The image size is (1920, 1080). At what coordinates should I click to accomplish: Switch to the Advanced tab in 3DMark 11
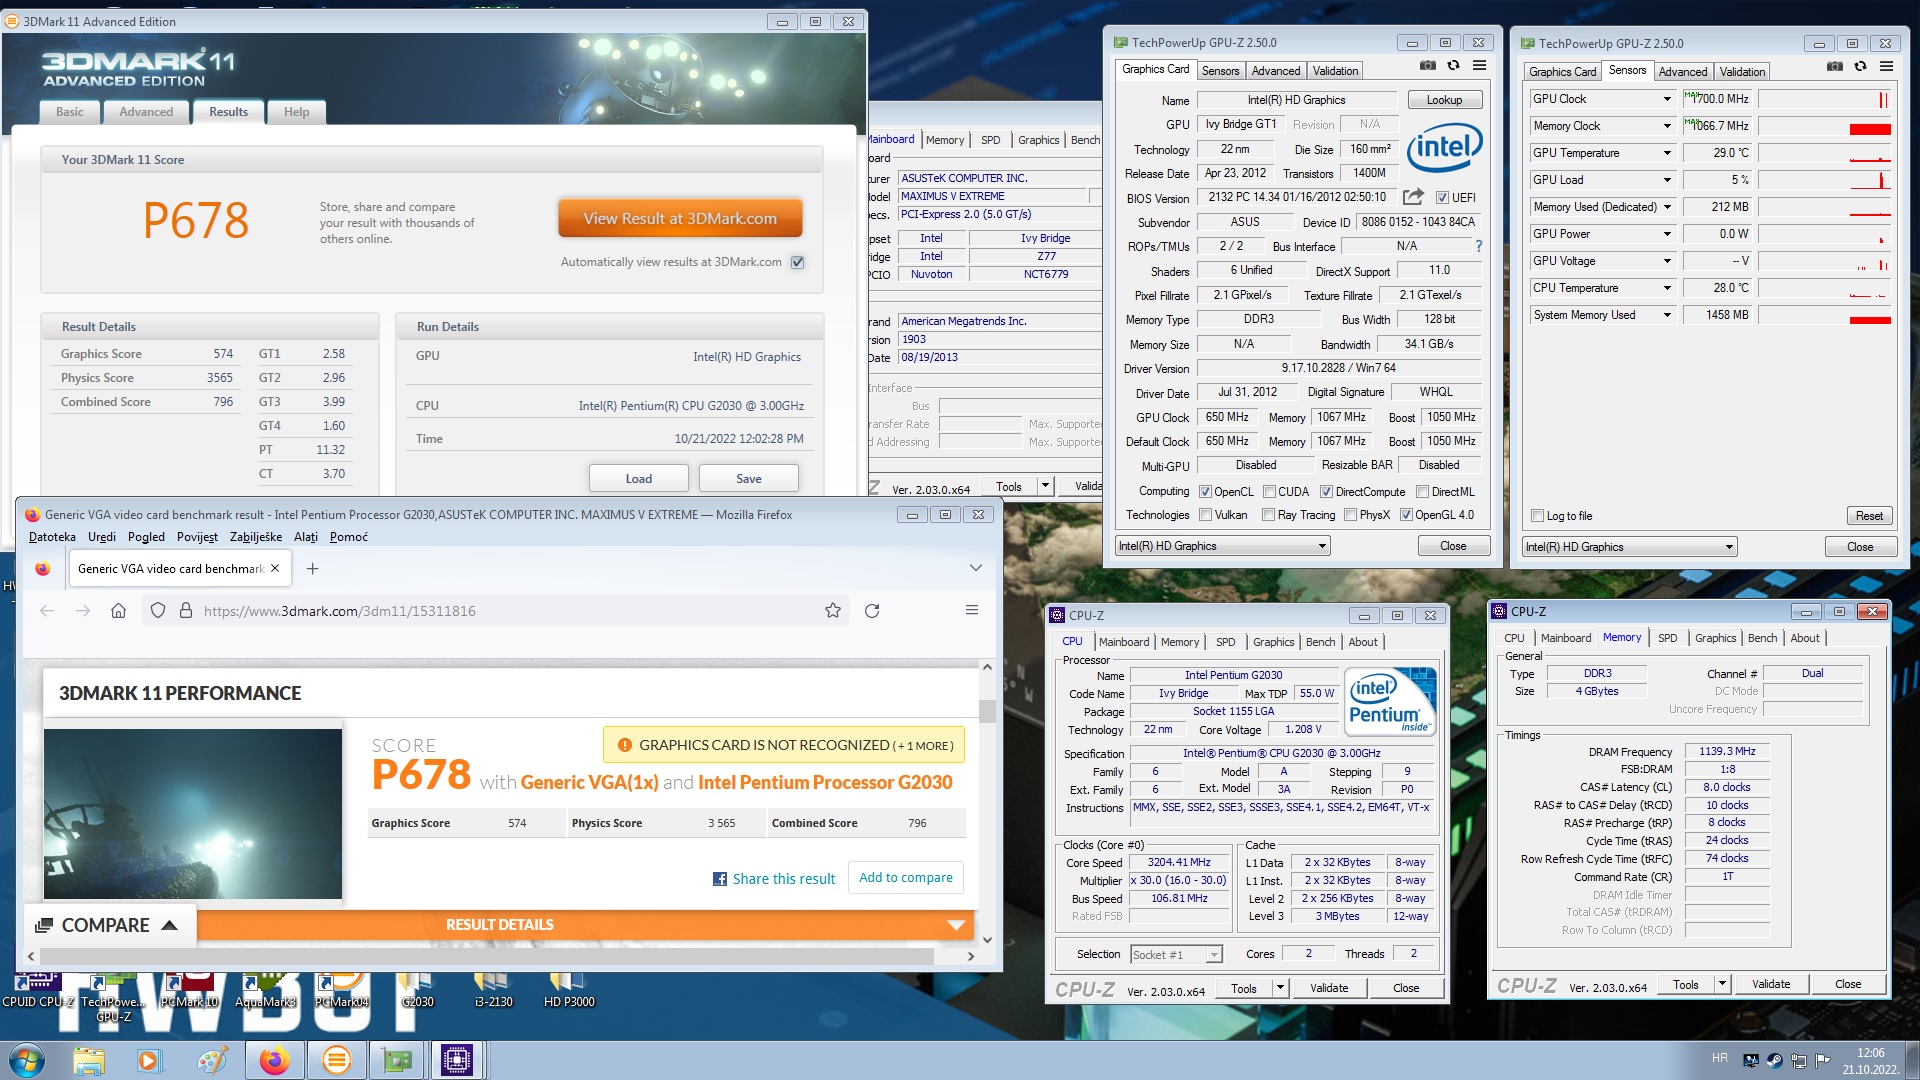tap(146, 112)
